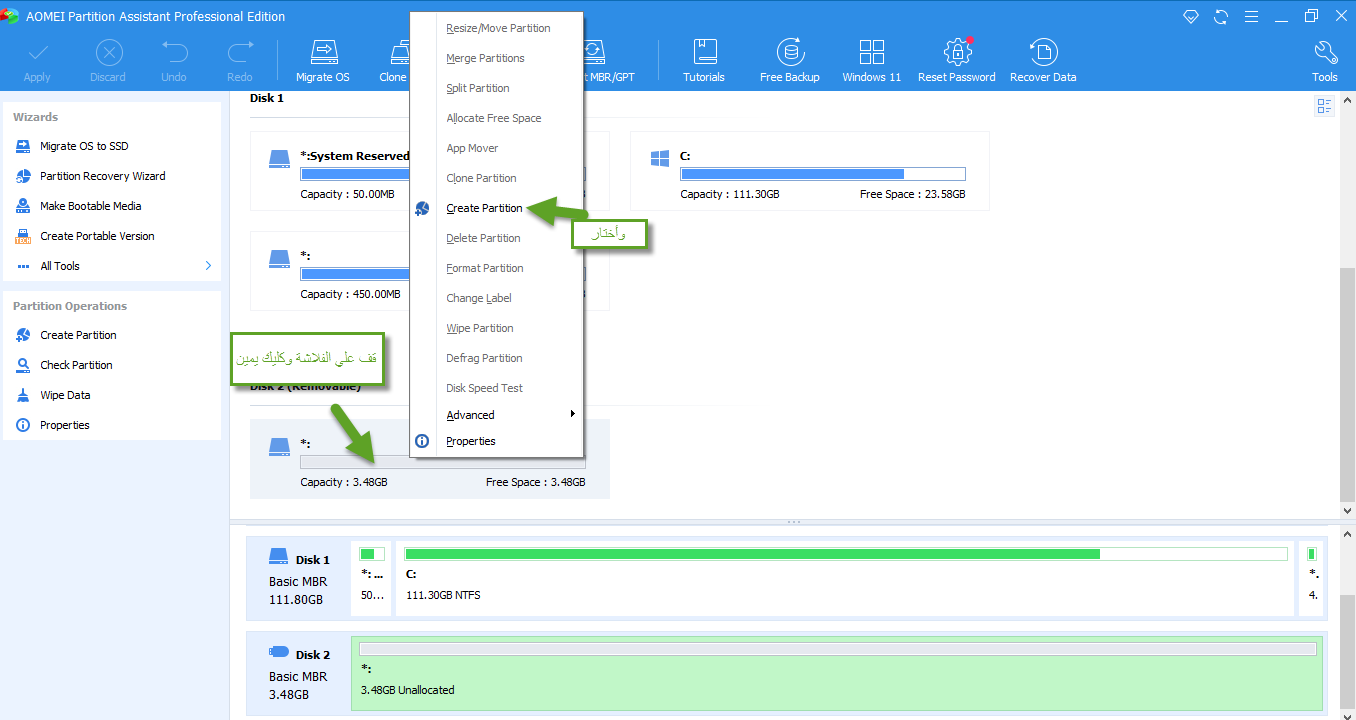The height and width of the screenshot is (720, 1356).
Task: Choose Change Label menu entry
Action: [479, 298]
